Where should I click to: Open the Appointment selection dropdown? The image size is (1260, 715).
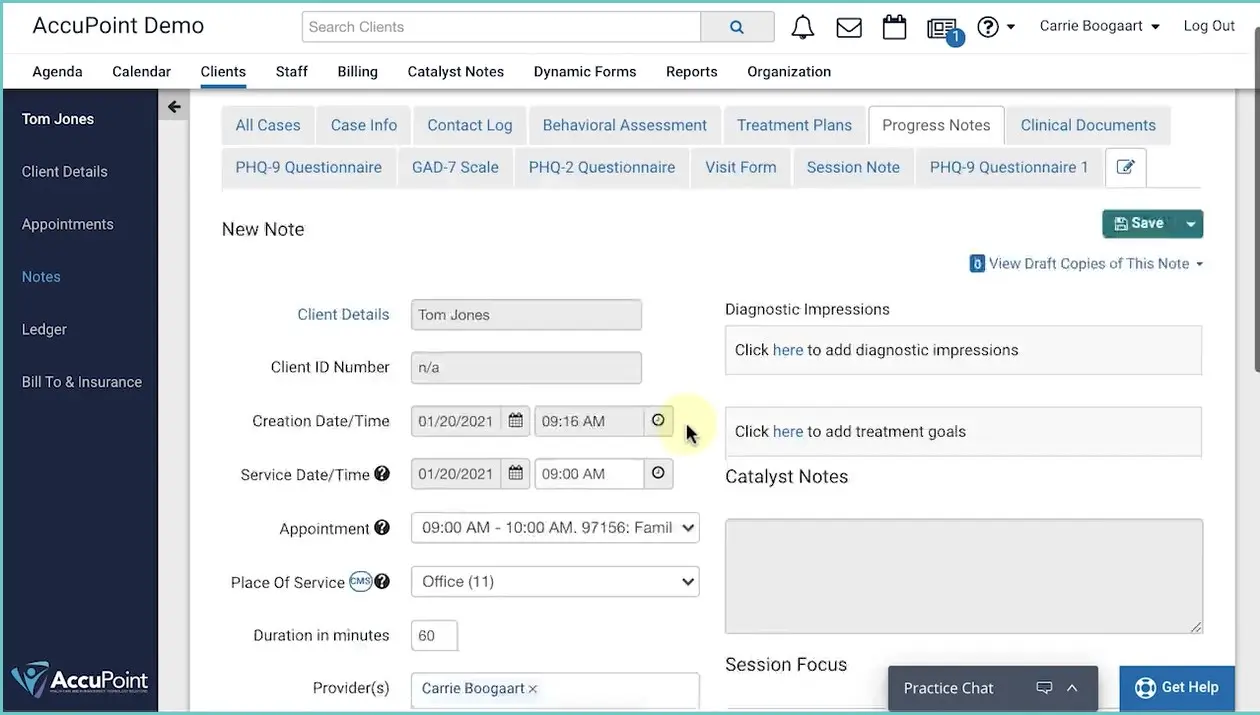point(554,527)
